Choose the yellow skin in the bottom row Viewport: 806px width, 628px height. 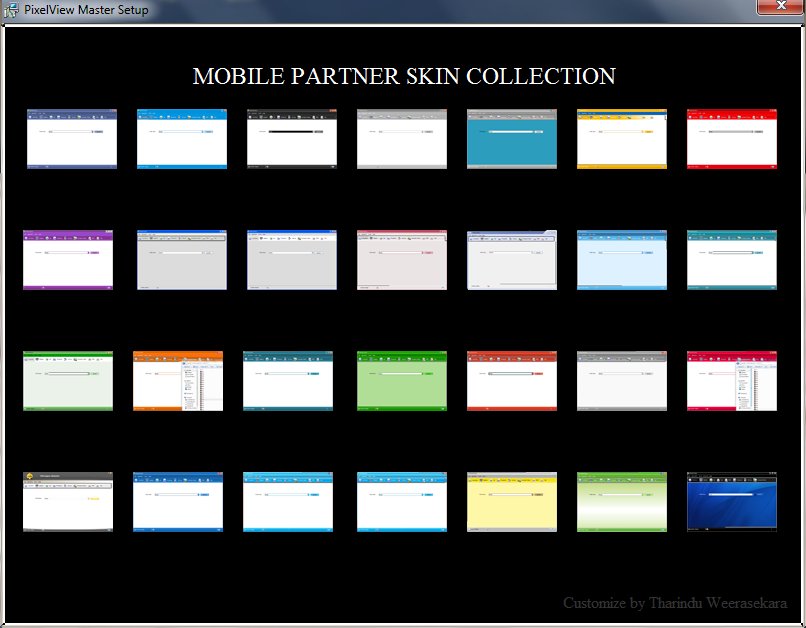click(511, 501)
